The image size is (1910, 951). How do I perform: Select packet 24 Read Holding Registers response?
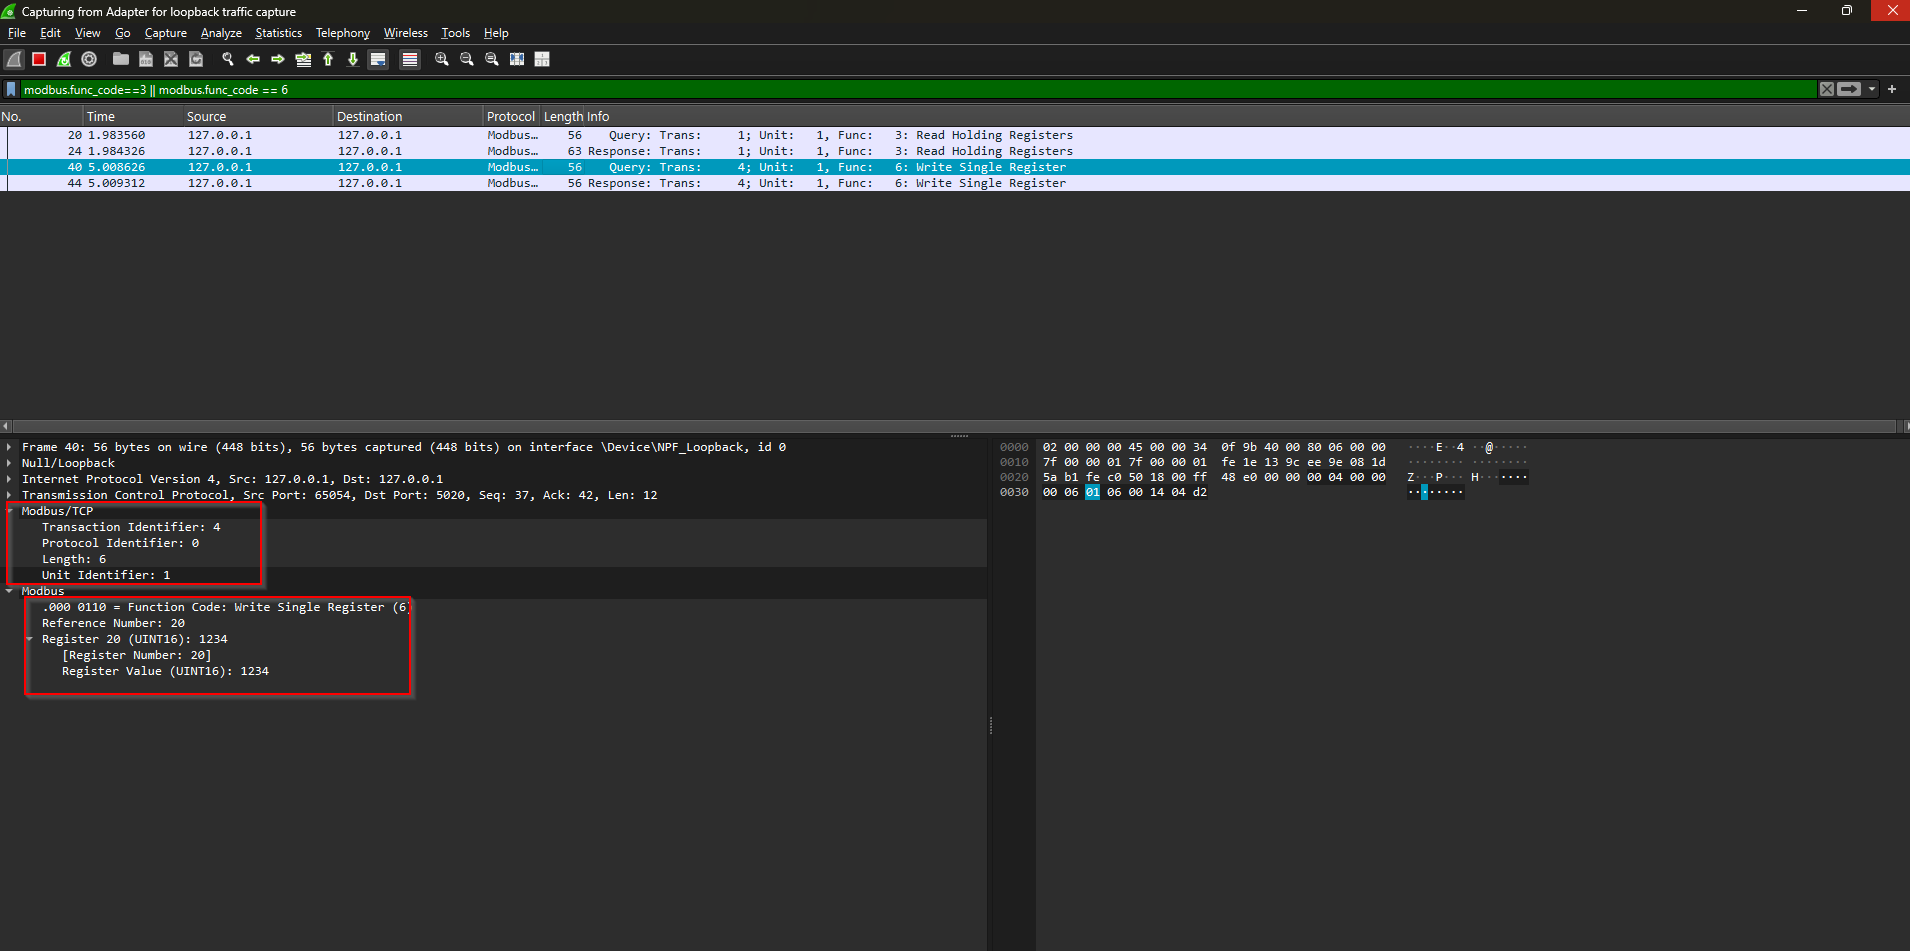[x=955, y=151]
